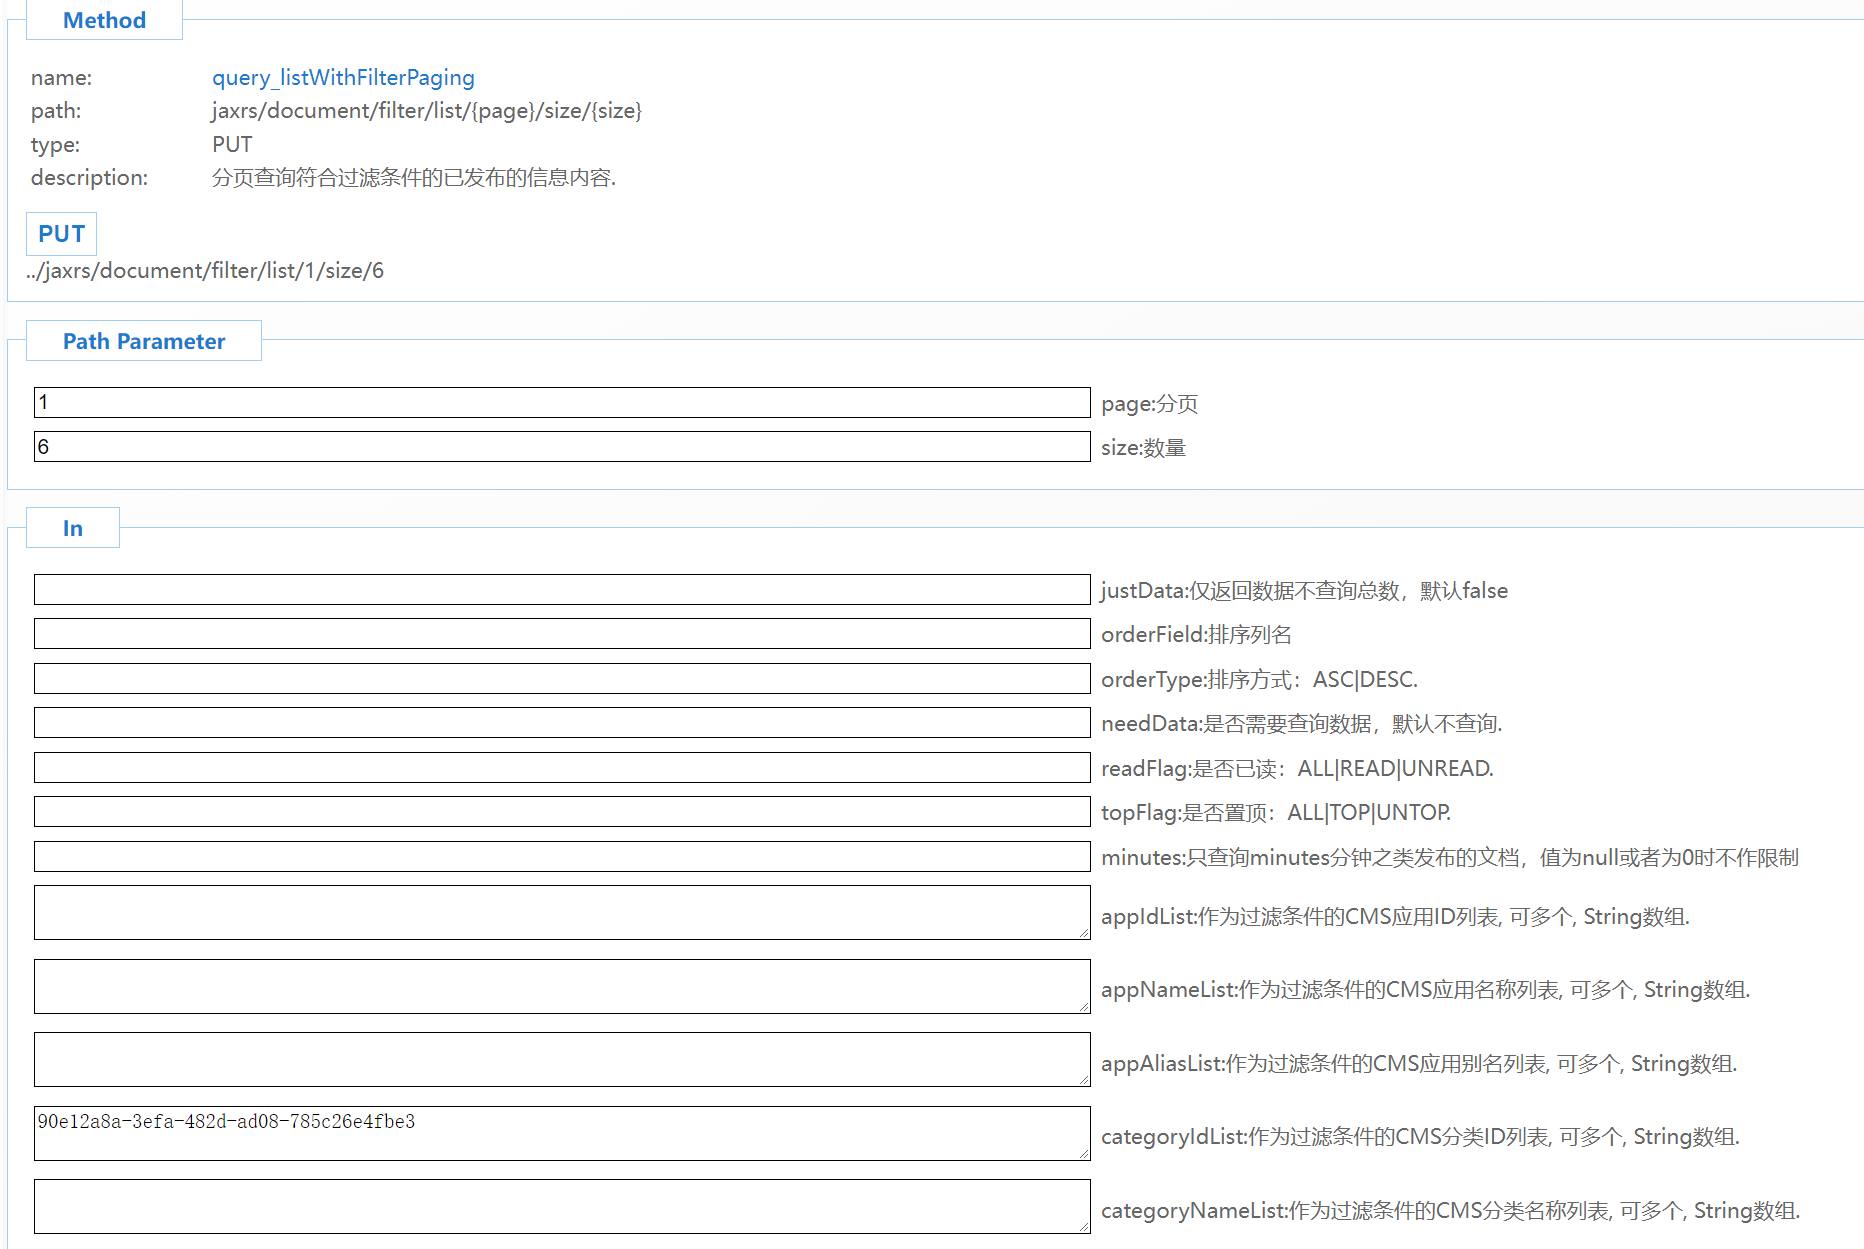This screenshot has width=1864, height=1249.
Task: Click the "path:" row label
Action: click(56, 111)
